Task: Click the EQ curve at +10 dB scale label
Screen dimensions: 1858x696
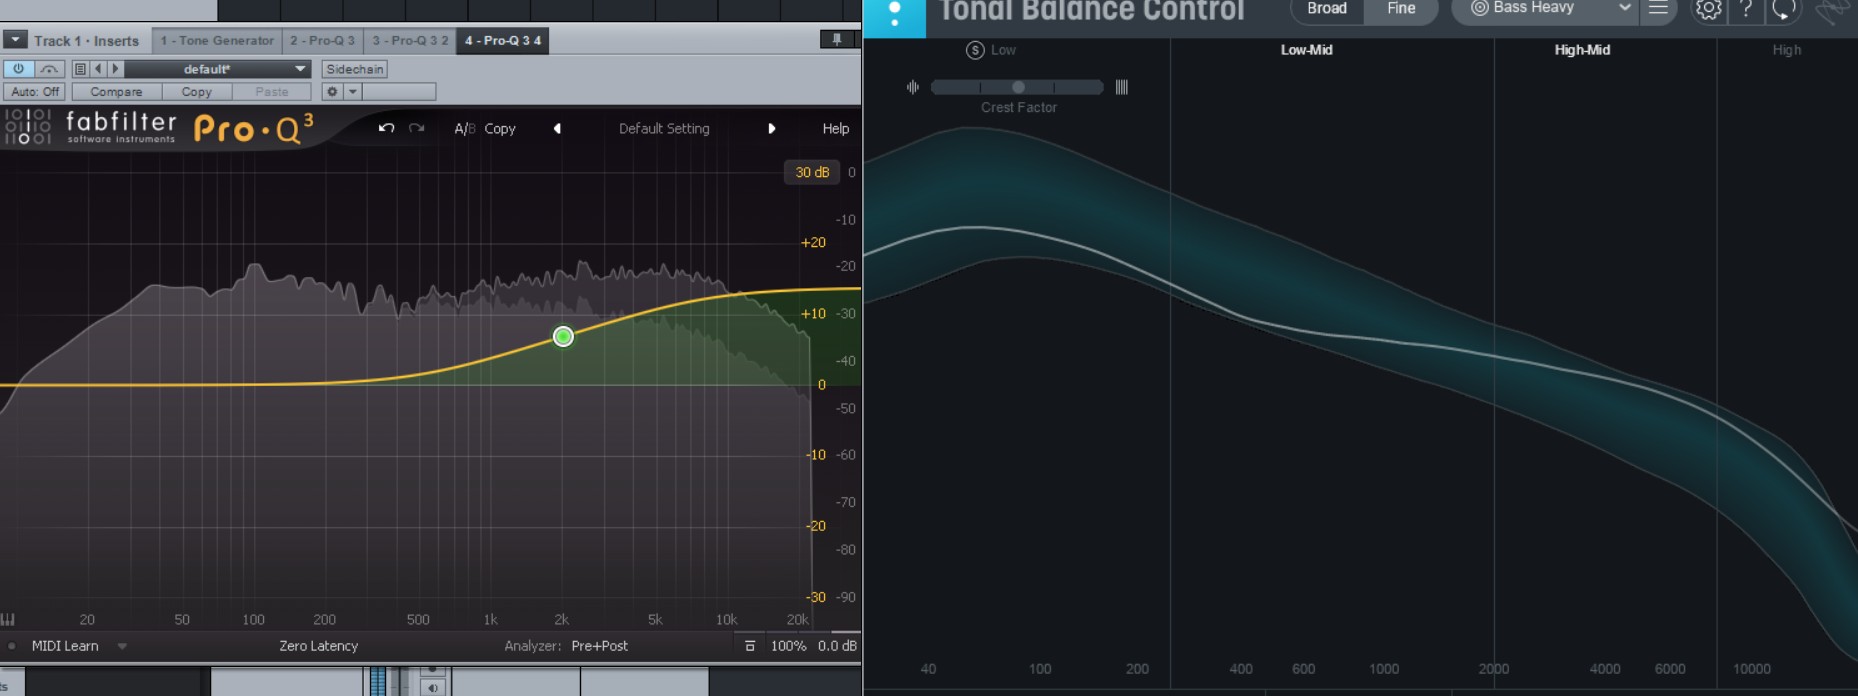Action: (x=813, y=314)
